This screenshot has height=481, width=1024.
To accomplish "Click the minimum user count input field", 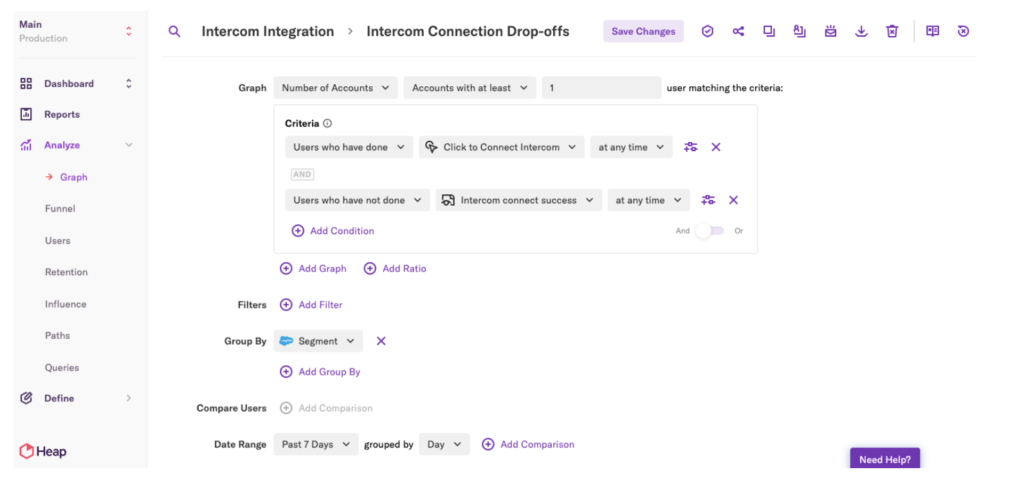I will [601, 87].
